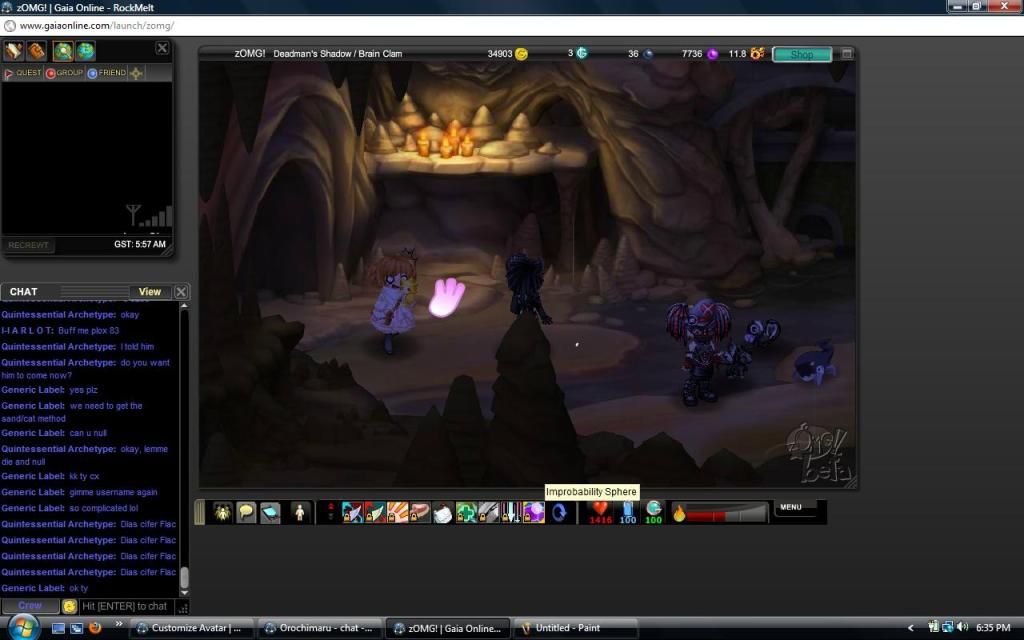
Task: Use the second red-and-green slash ring
Action: pyautogui.click(x=375, y=513)
